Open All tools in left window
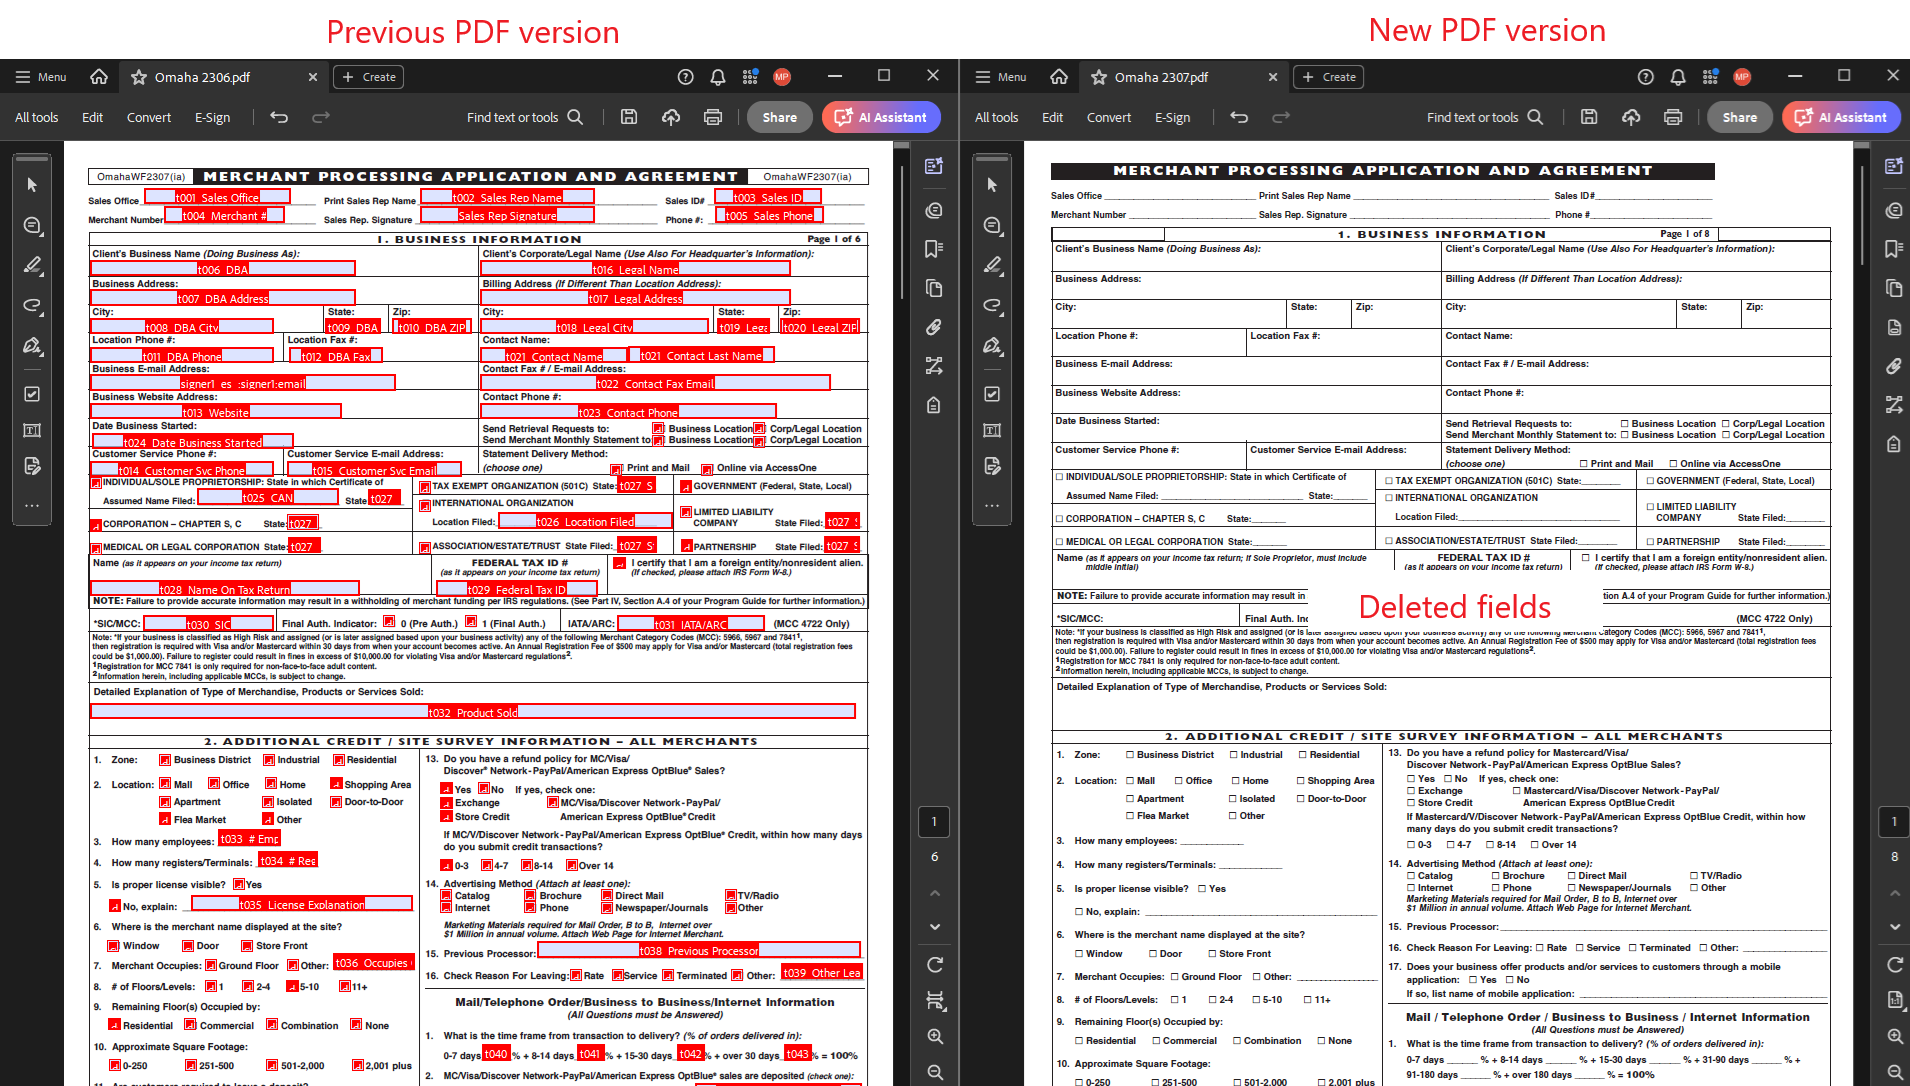 click(37, 117)
